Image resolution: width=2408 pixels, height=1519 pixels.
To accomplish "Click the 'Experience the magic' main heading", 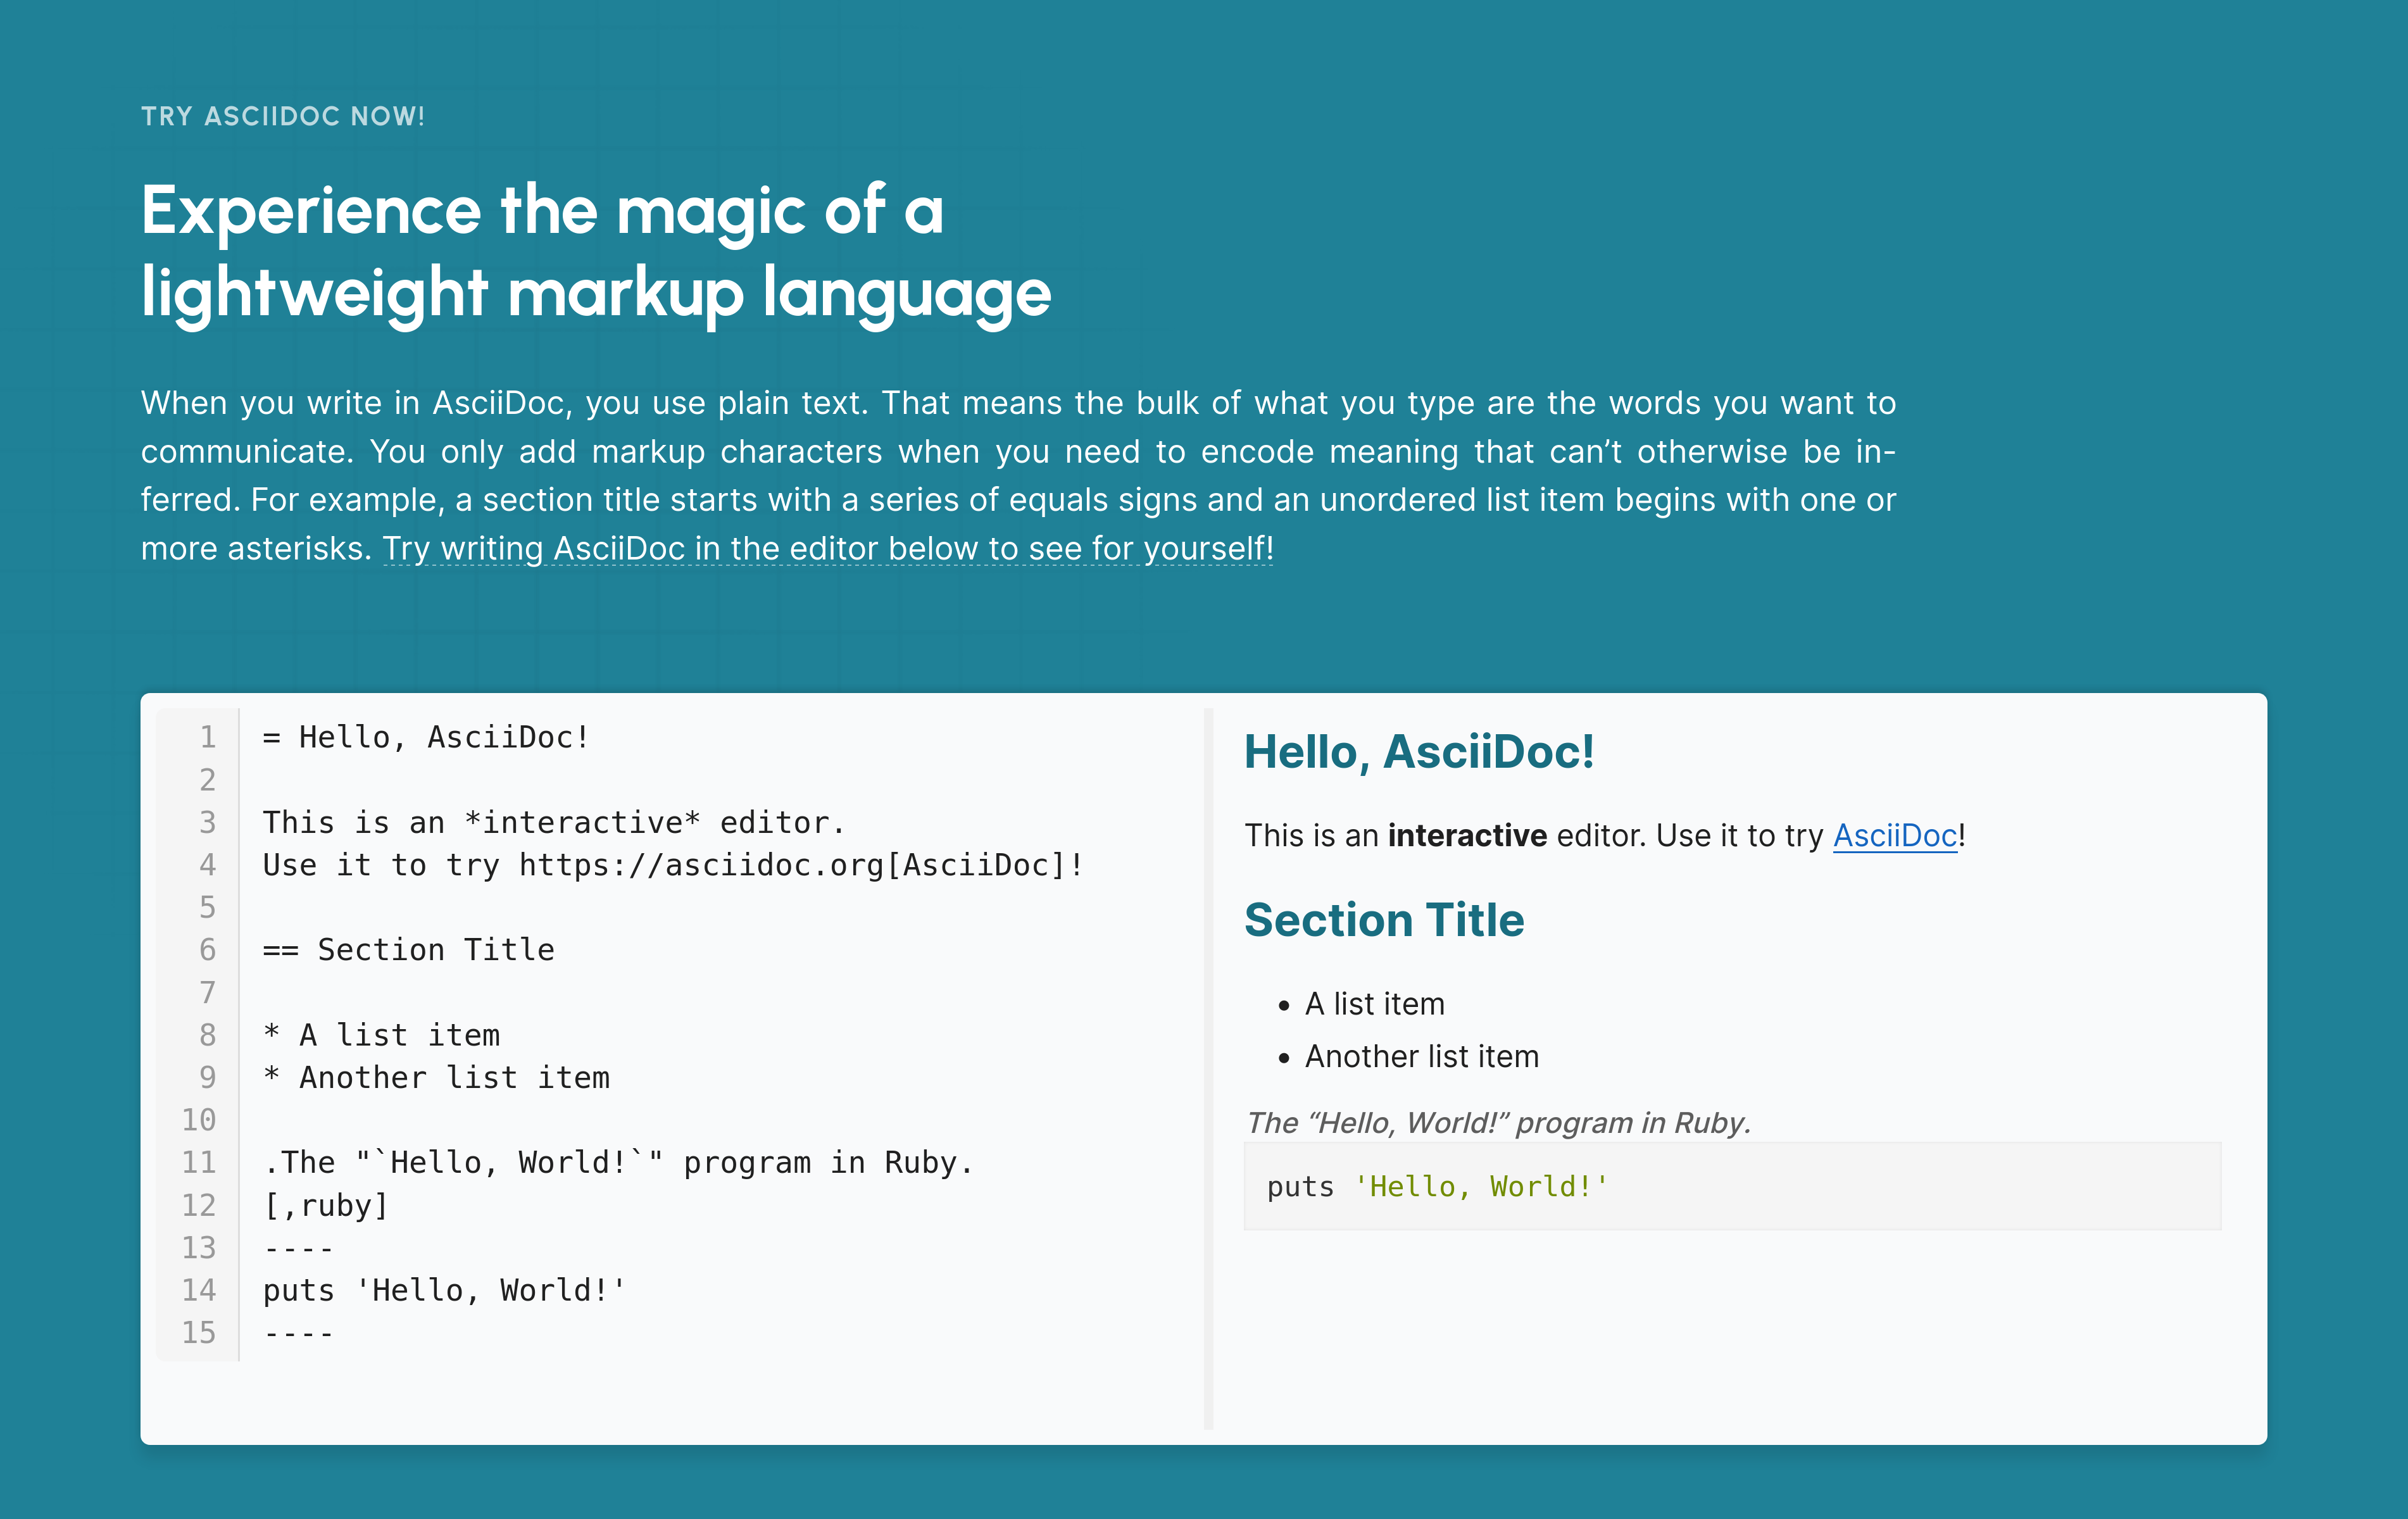I will tap(595, 251).
